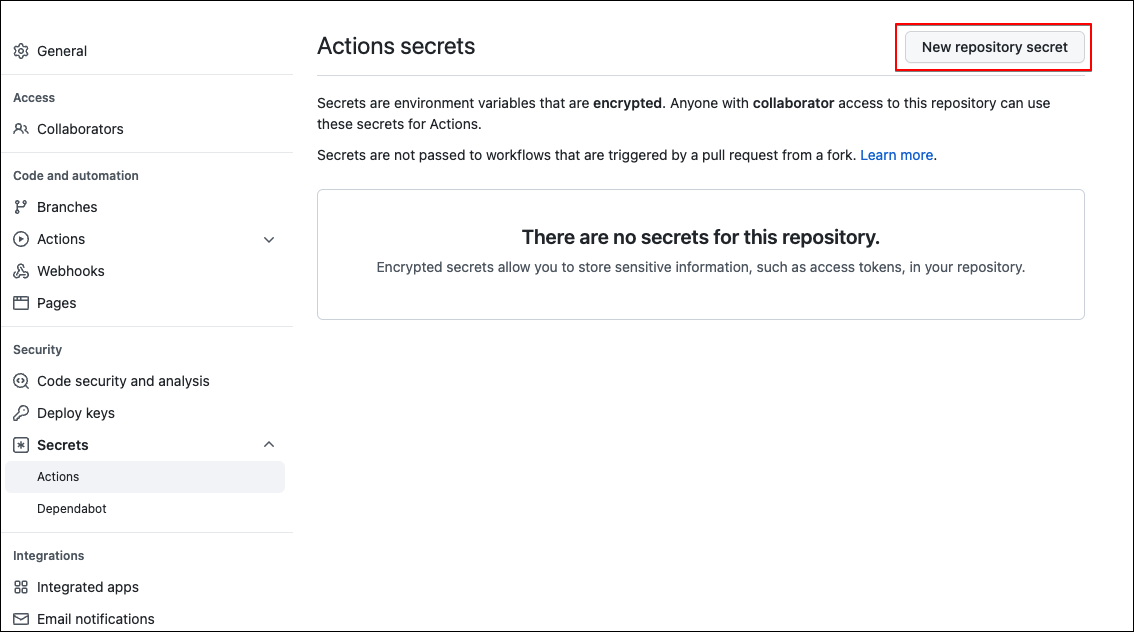Click the Email notifications envelope icon
This screenshot has height=632, width=1134.
coord(21,619)
